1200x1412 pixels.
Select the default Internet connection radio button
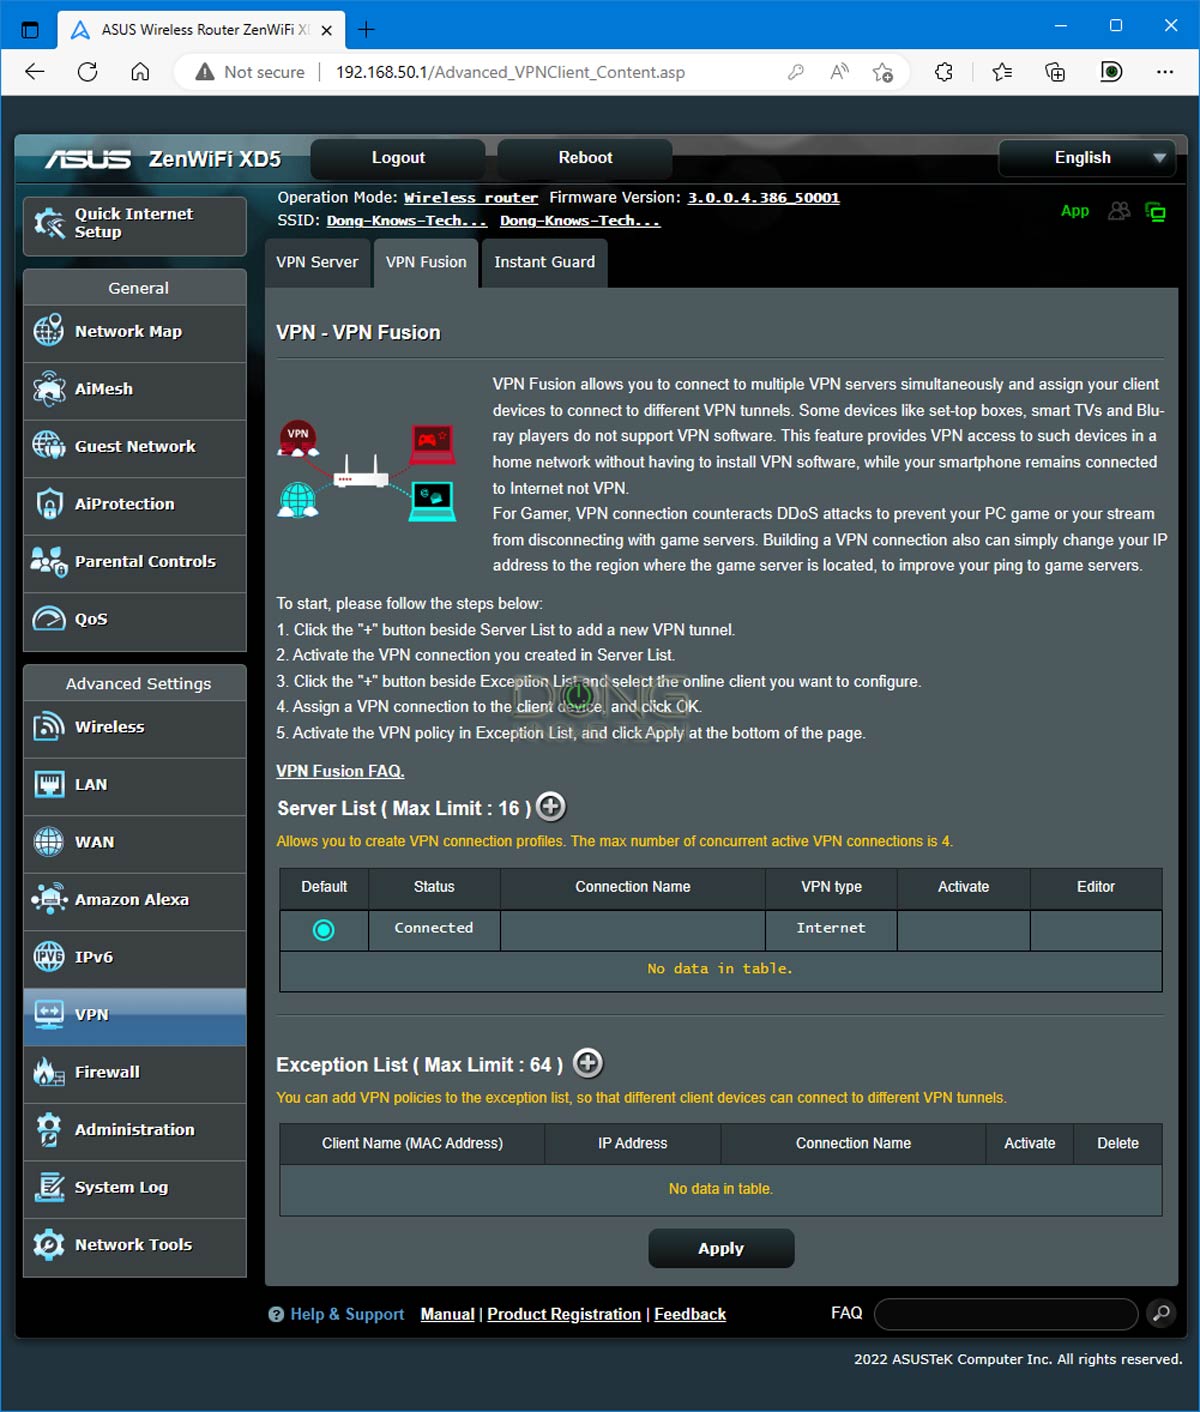324,930
